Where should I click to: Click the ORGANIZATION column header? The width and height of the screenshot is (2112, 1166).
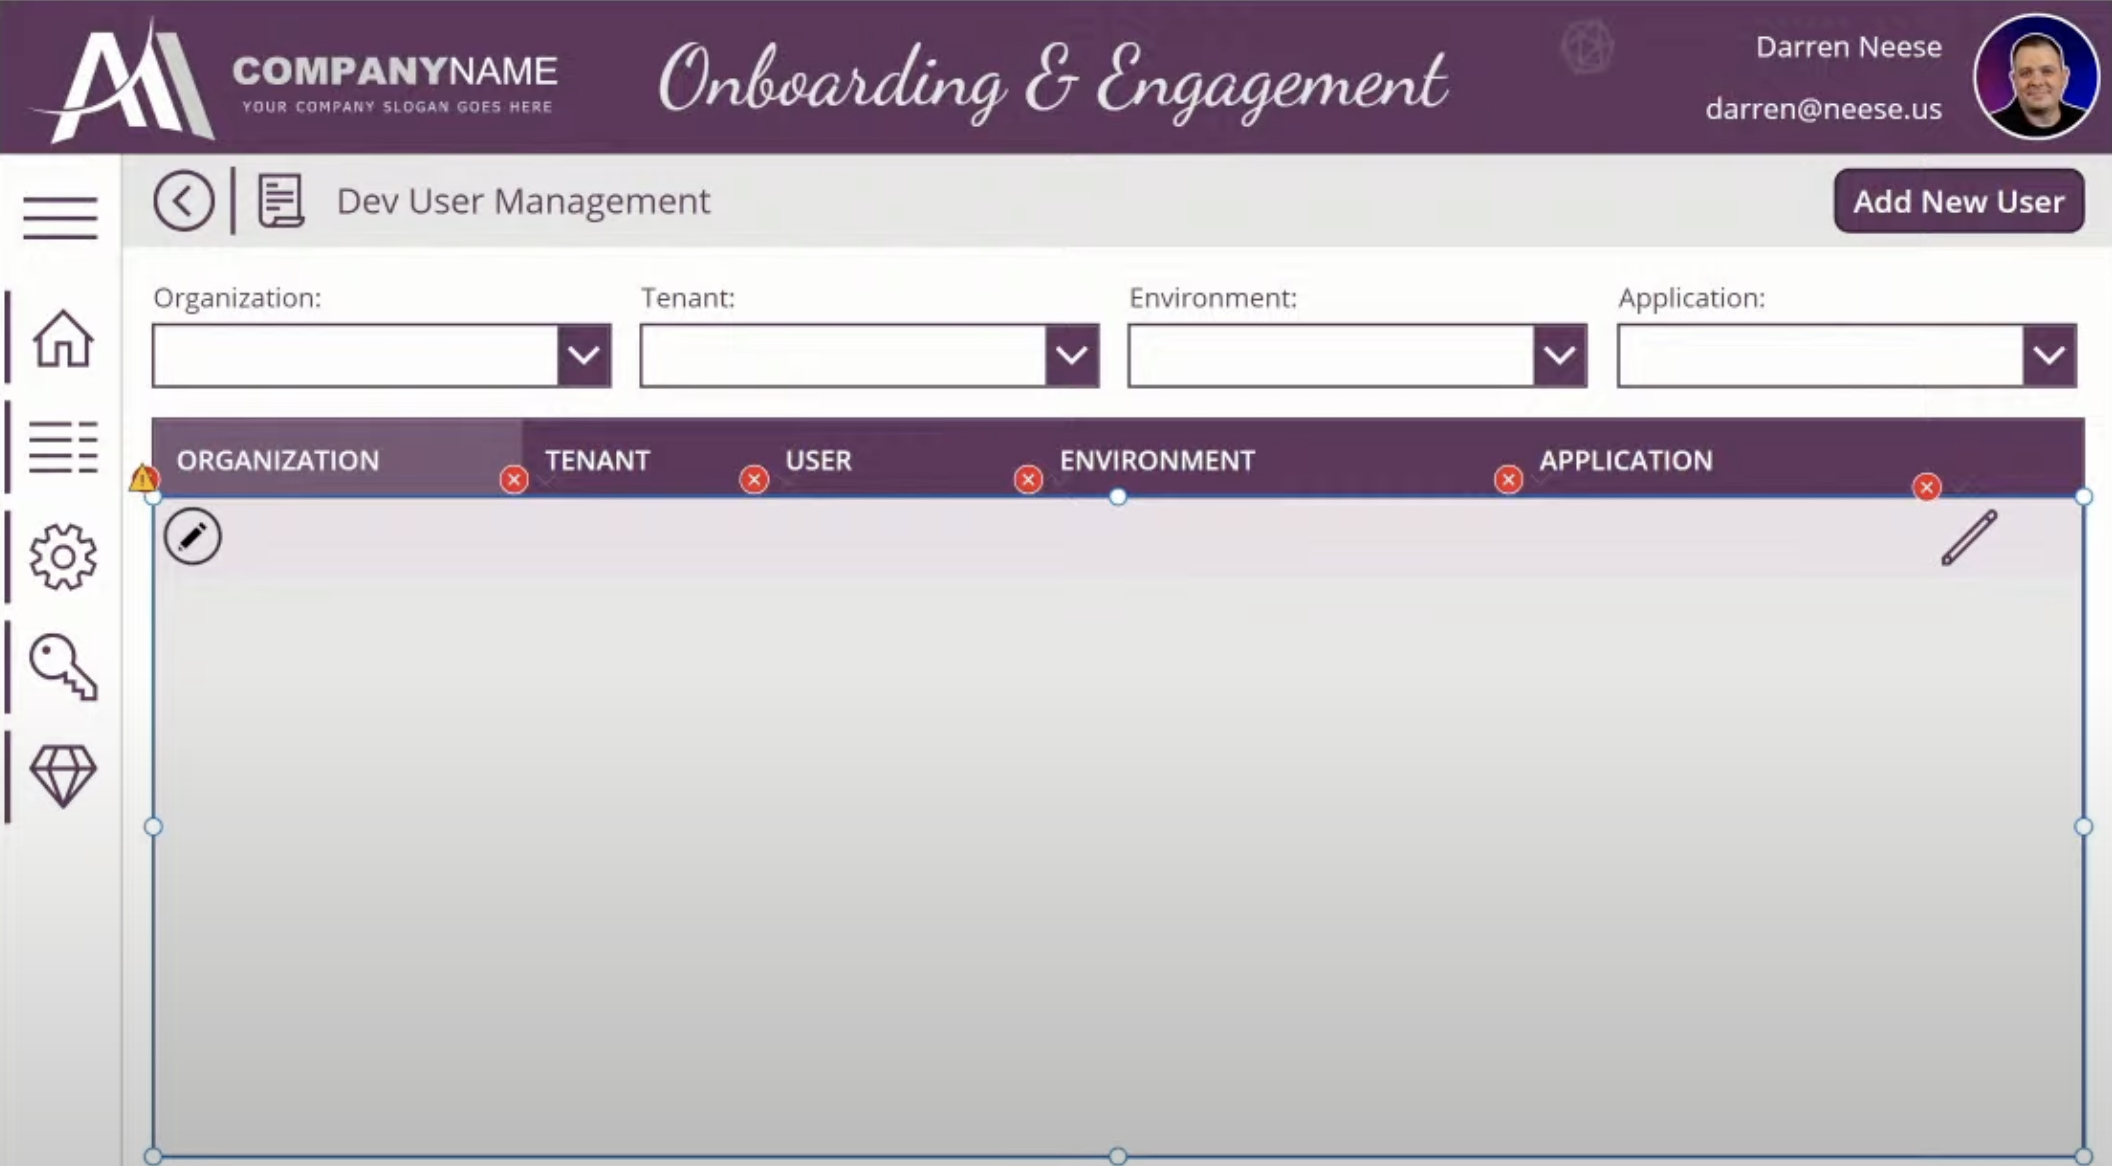tap(278, 460)
